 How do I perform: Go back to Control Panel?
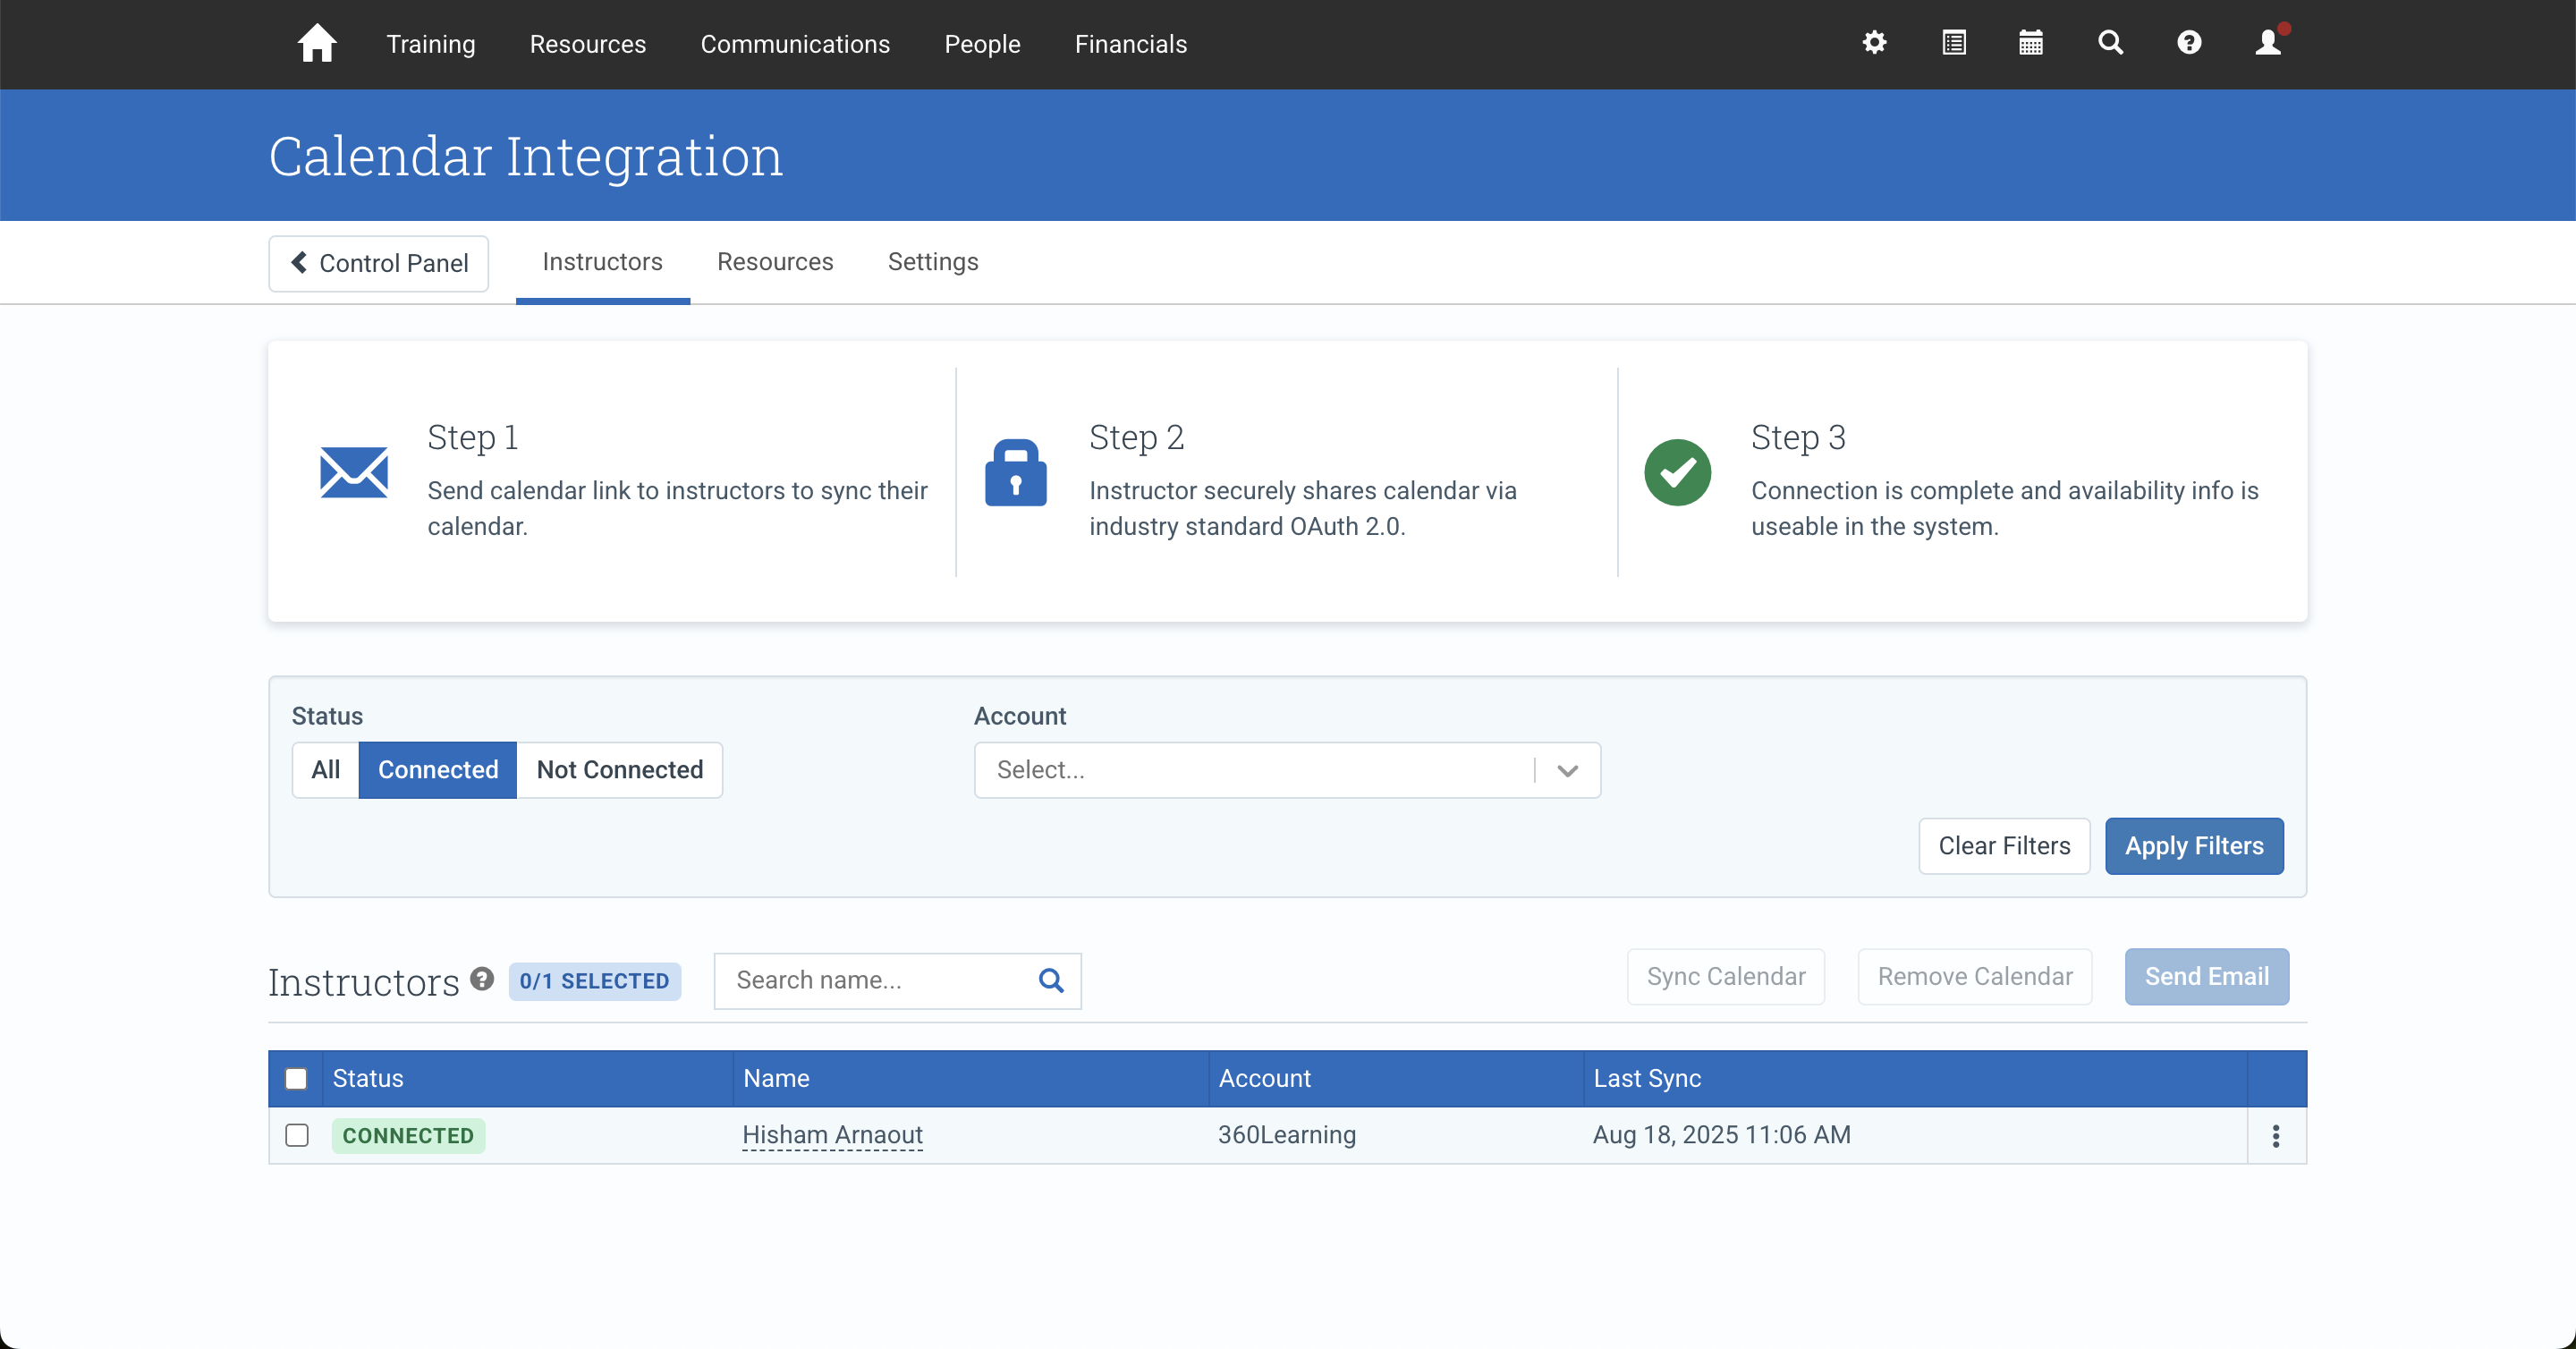pyautogui.click(x=378, y=263)
